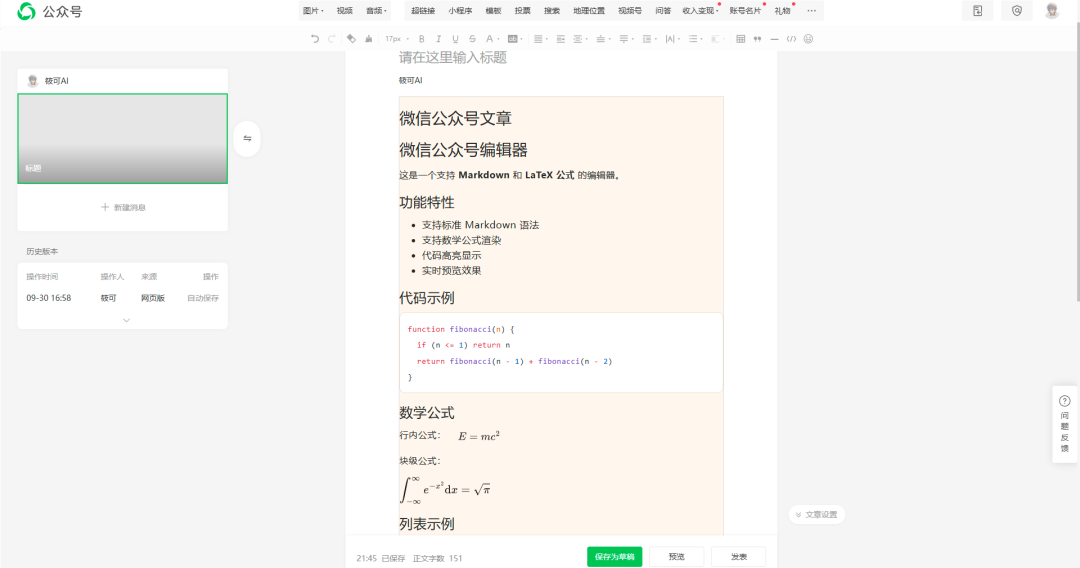Insert a horizontal divider line
This screenshot has width=1080, height=568.
[x=774, y=39]
